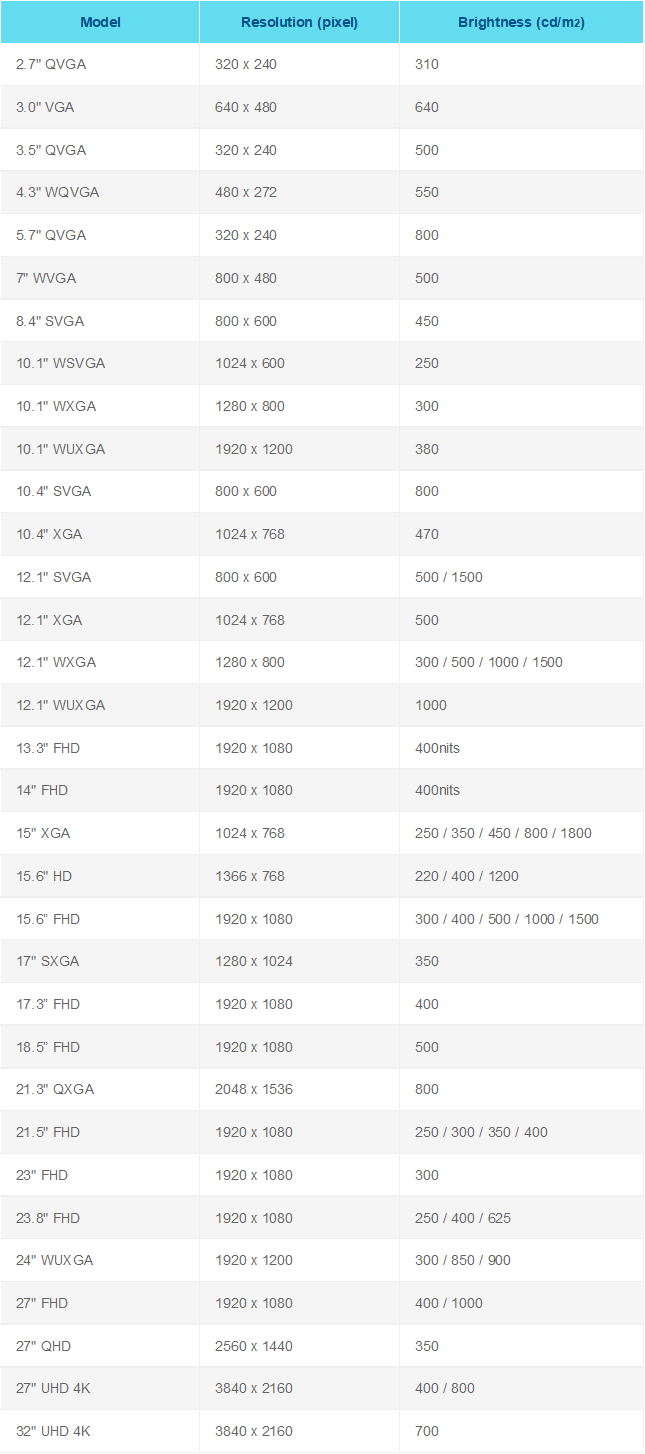Click the Model column header
645x1454 pixels.
[100, 22]
